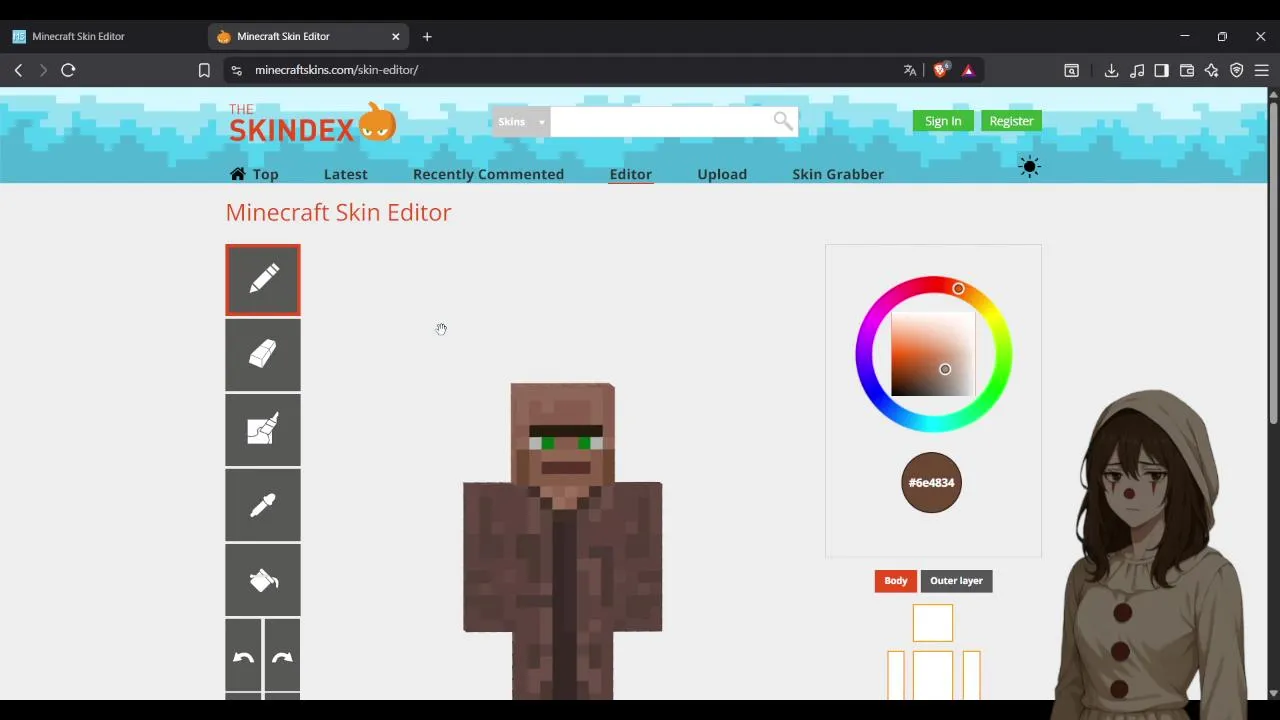The height and width of the screenshot is (720, 1280).
Task: Open the Brave Wallet icon
Action: tap(1187, 70)
